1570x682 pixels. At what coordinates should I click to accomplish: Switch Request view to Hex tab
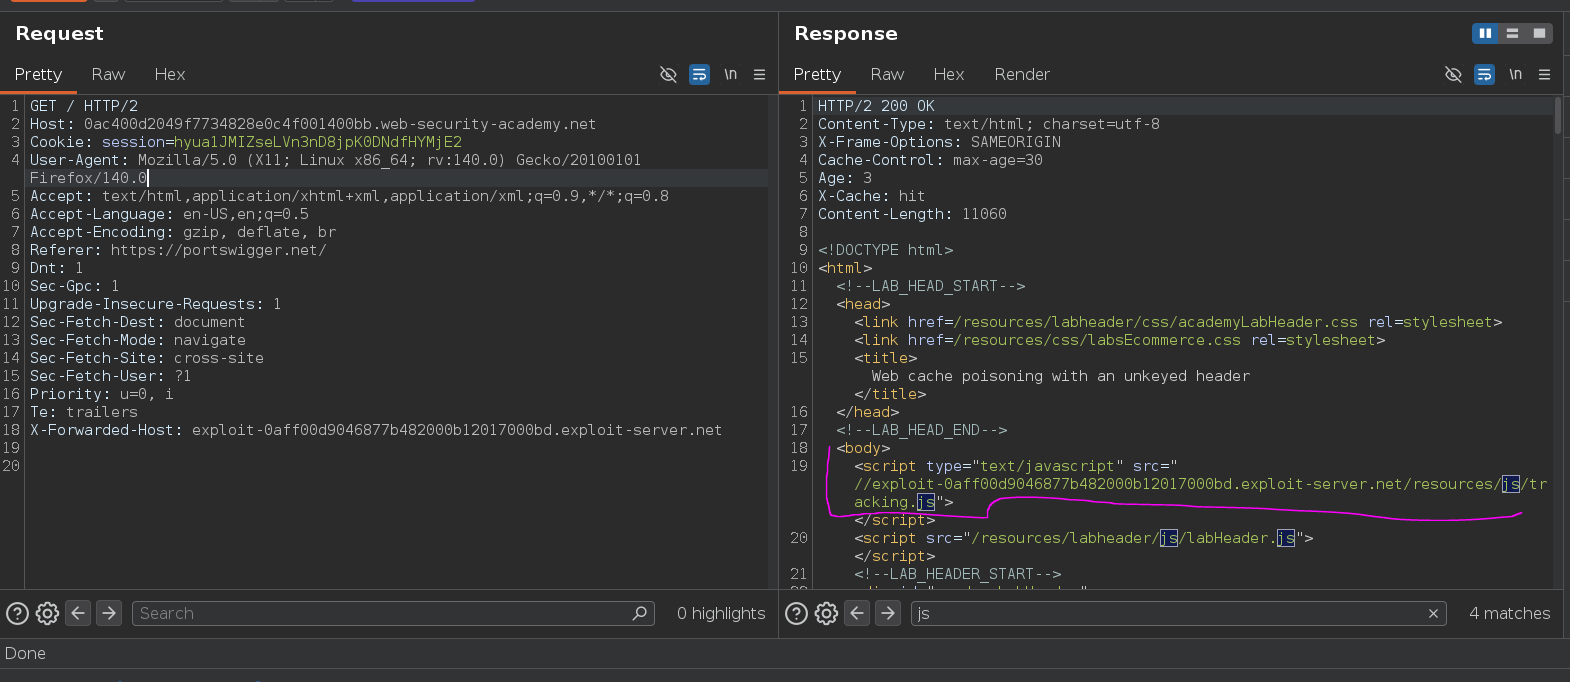click(x=170, y=74)
